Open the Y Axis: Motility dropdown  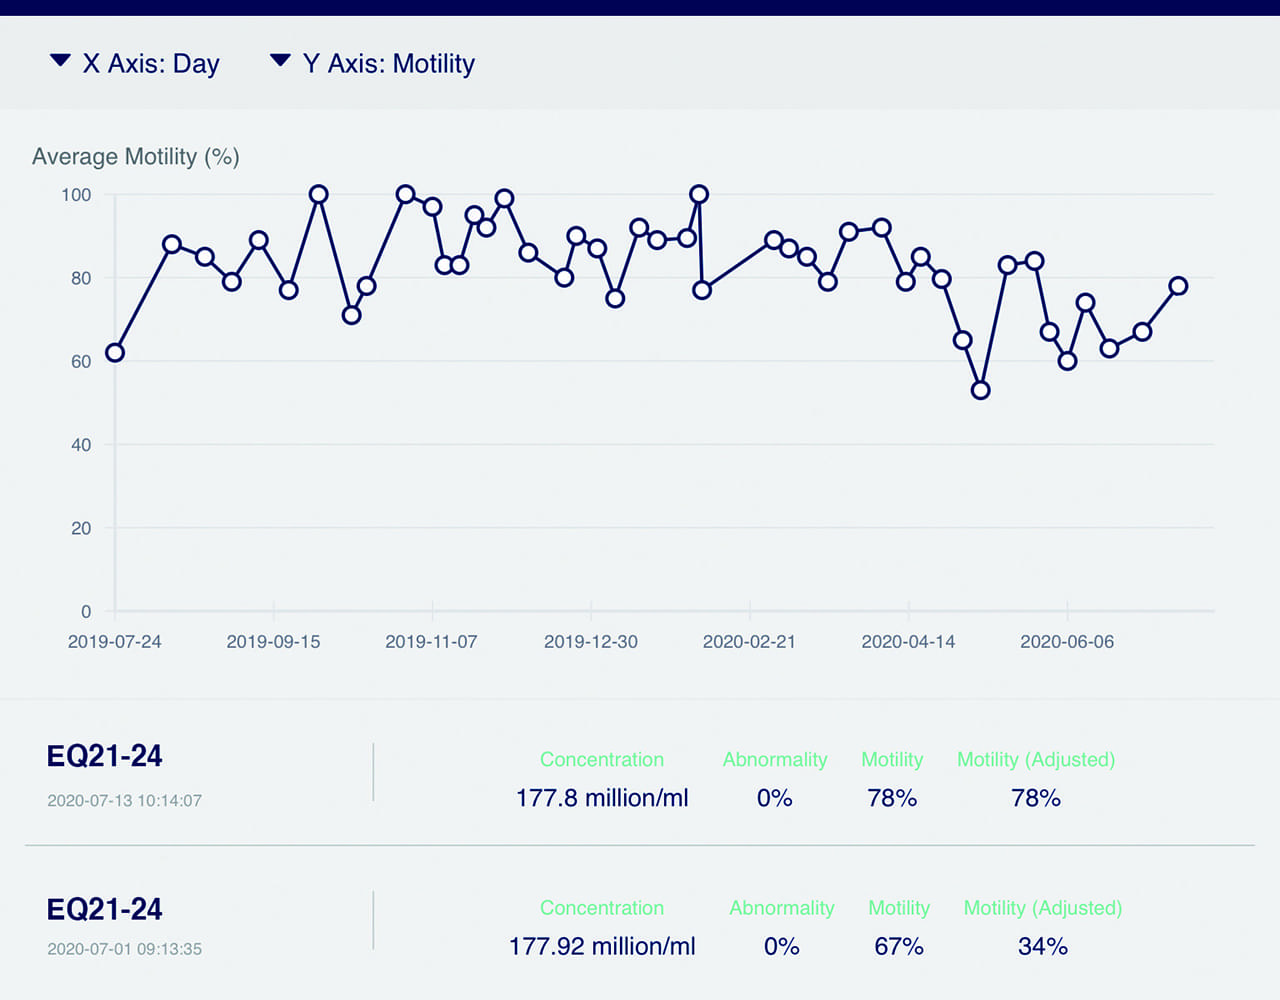373,63
